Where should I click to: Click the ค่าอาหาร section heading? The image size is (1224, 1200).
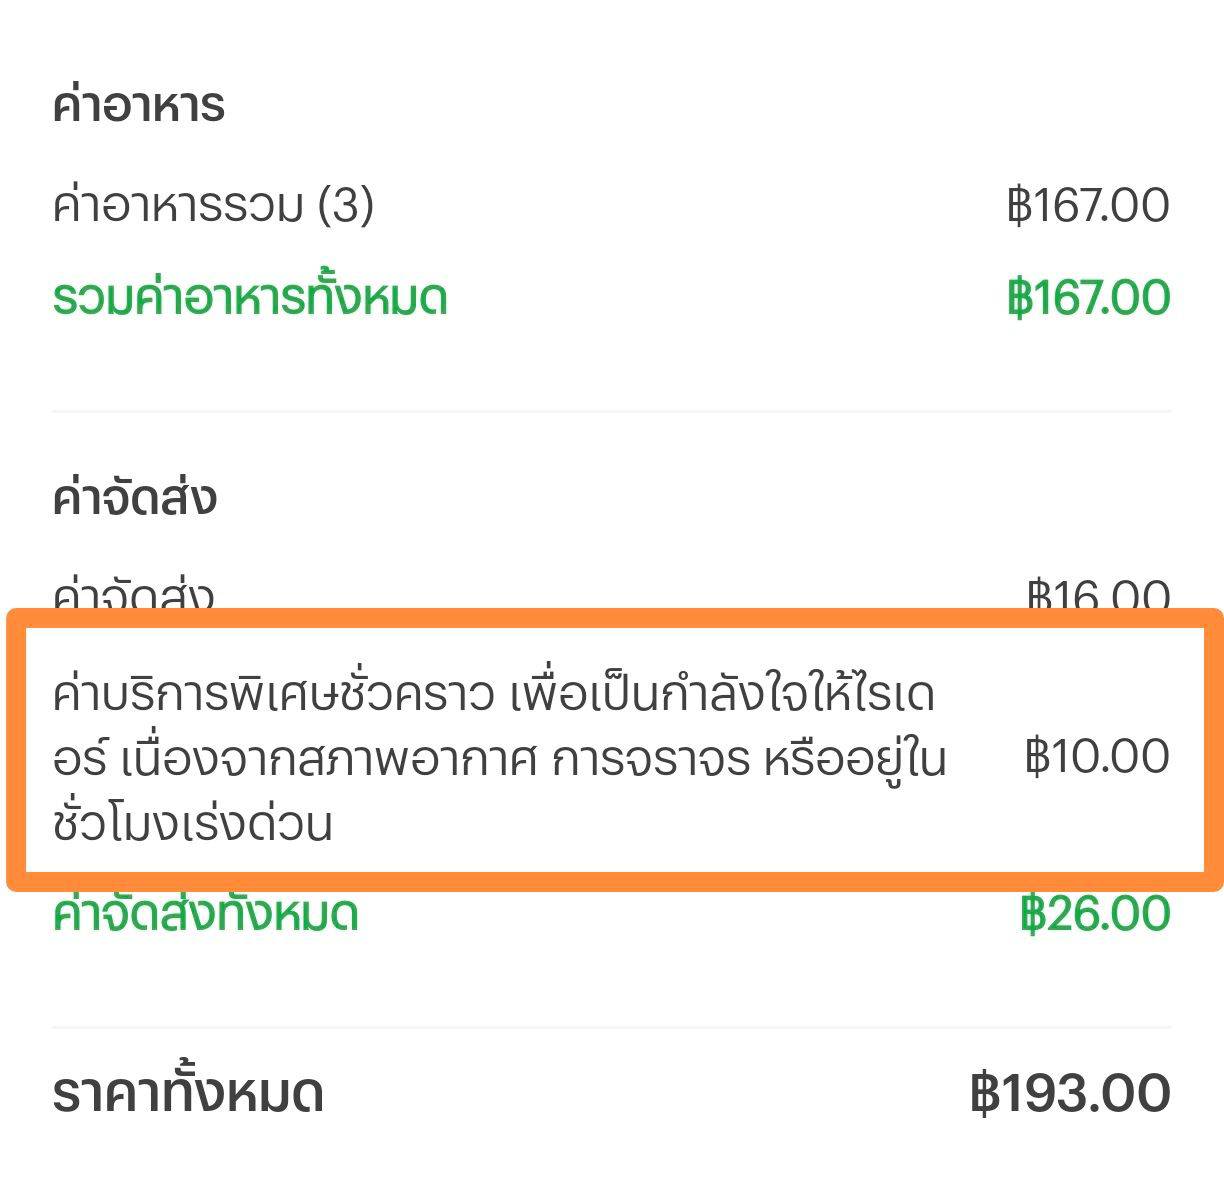138,106
